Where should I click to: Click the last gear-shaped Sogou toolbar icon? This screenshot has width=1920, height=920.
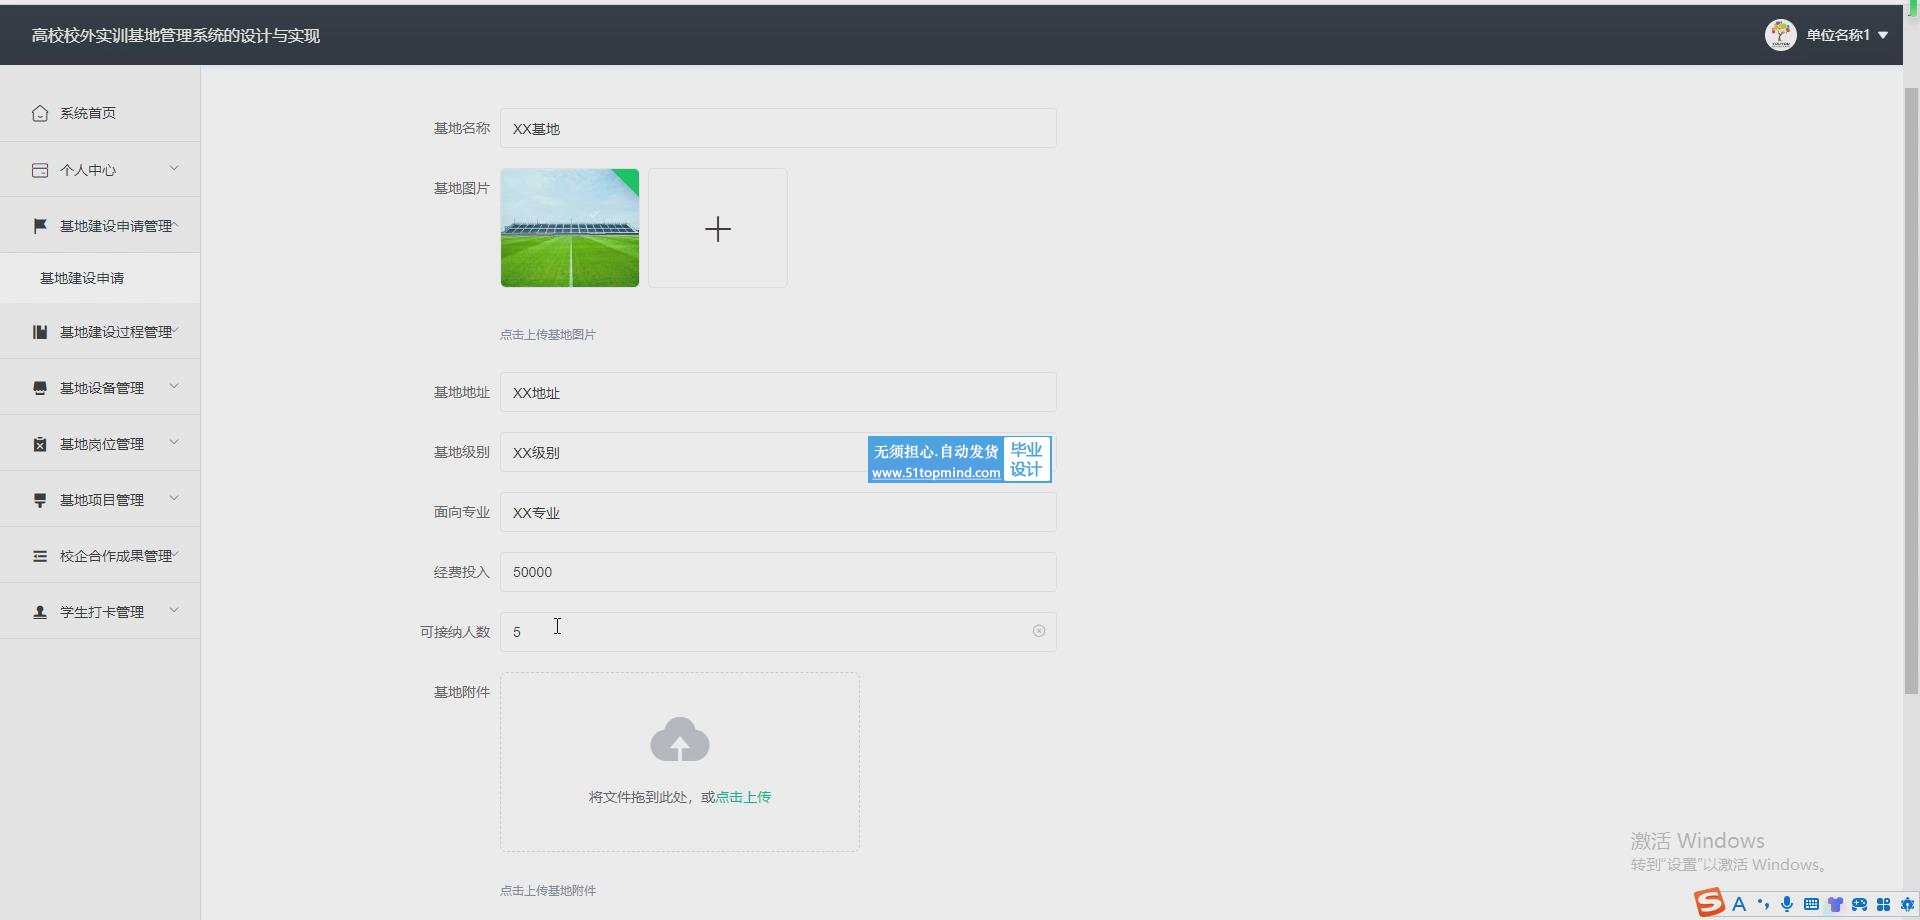pyautogui.click(x=1907, y=904)
